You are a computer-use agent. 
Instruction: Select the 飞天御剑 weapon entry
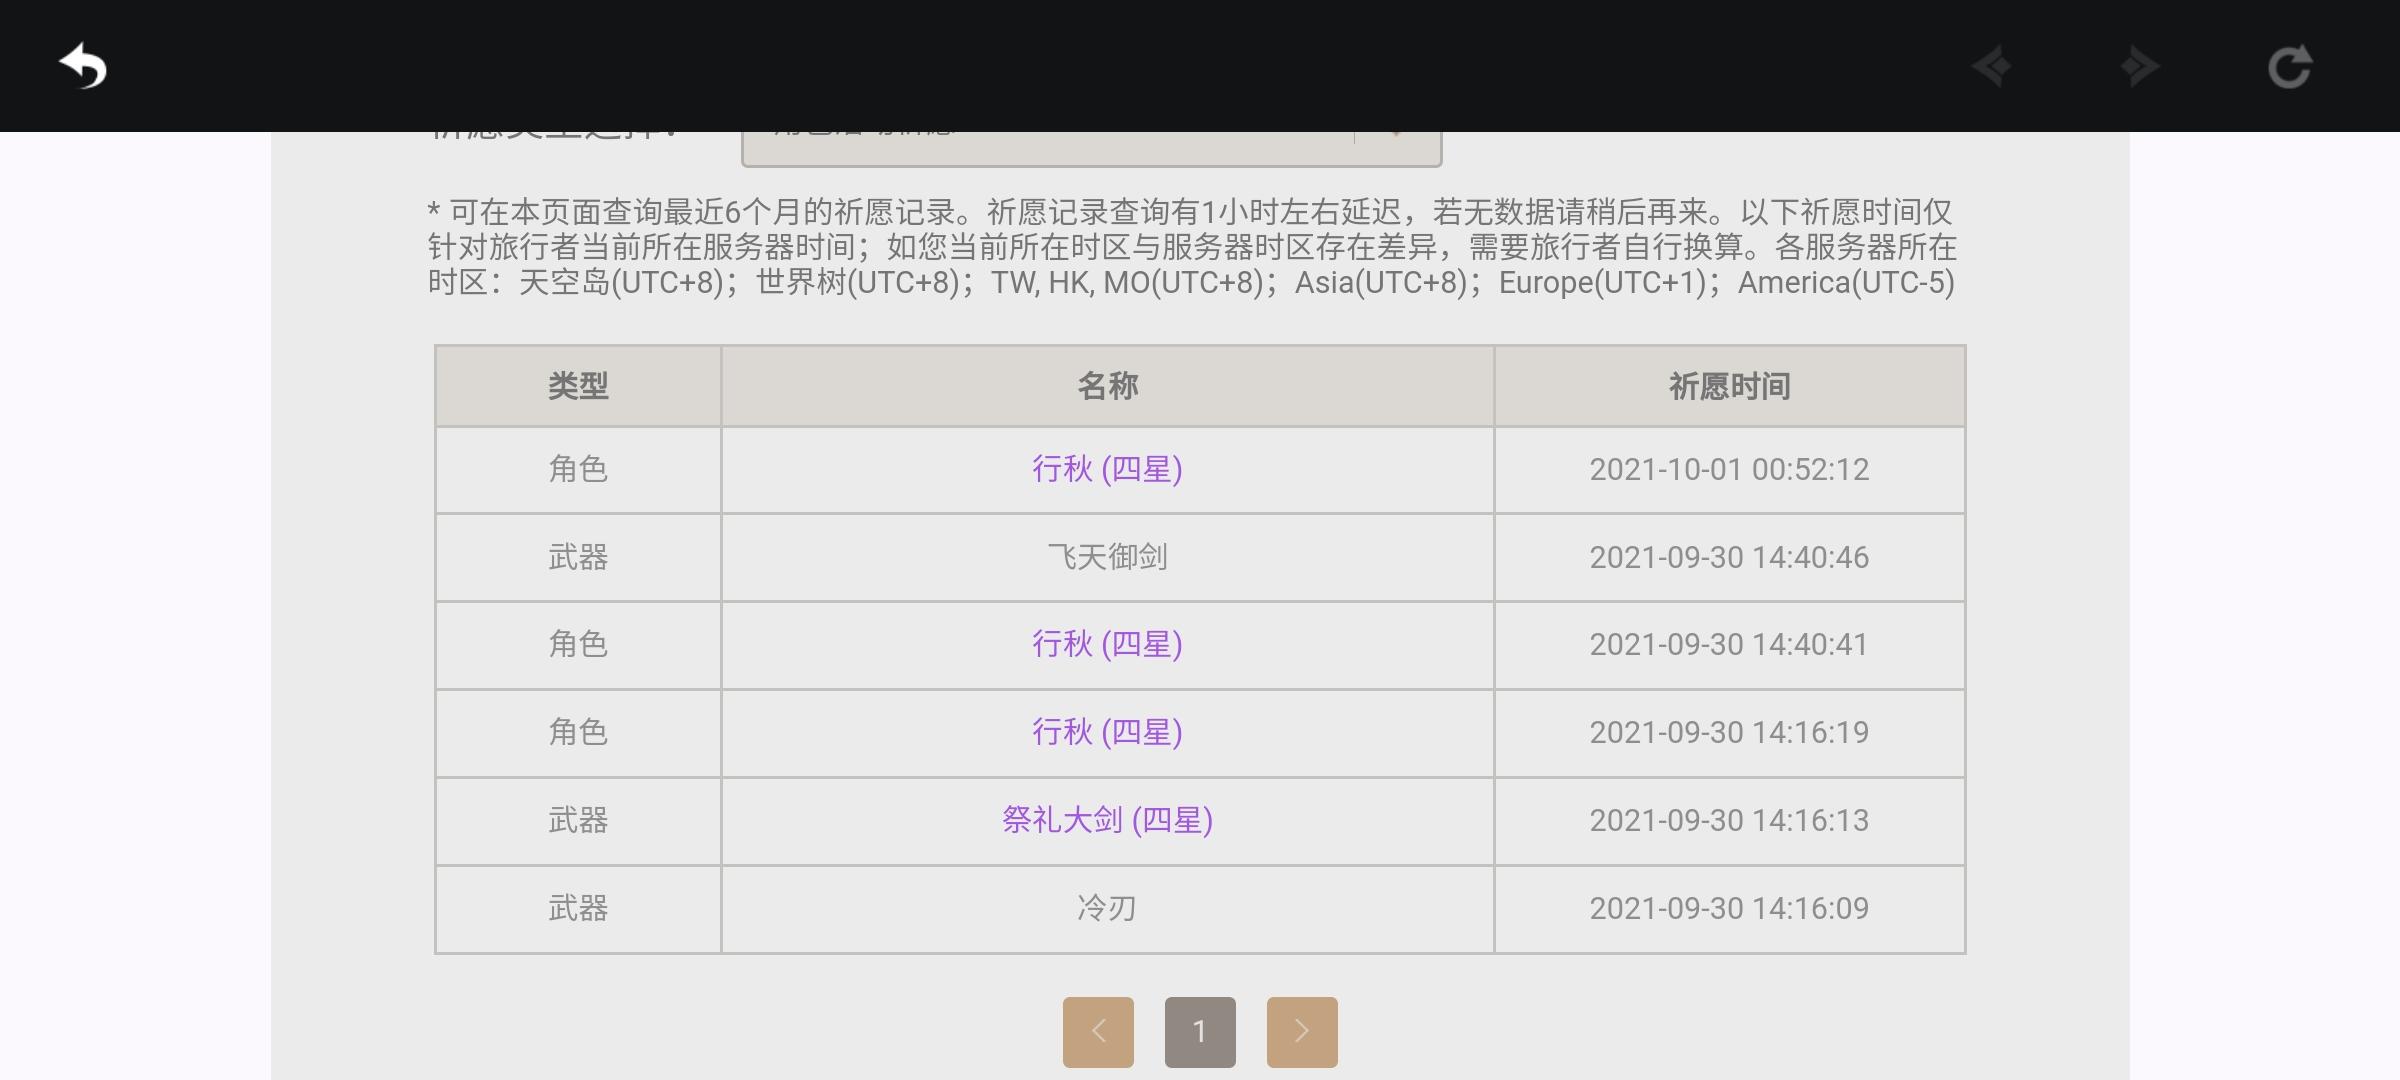pyautogui.click(x=1107, y=557)
